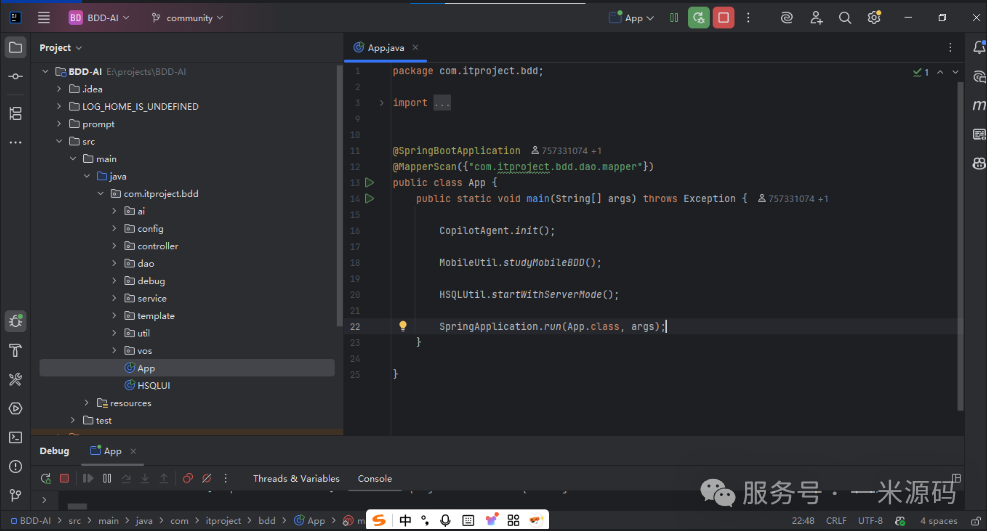Open the Maven tool window
Image resolution: width=987 pixels, height=531 pixels.
click(x=979, y=105)
